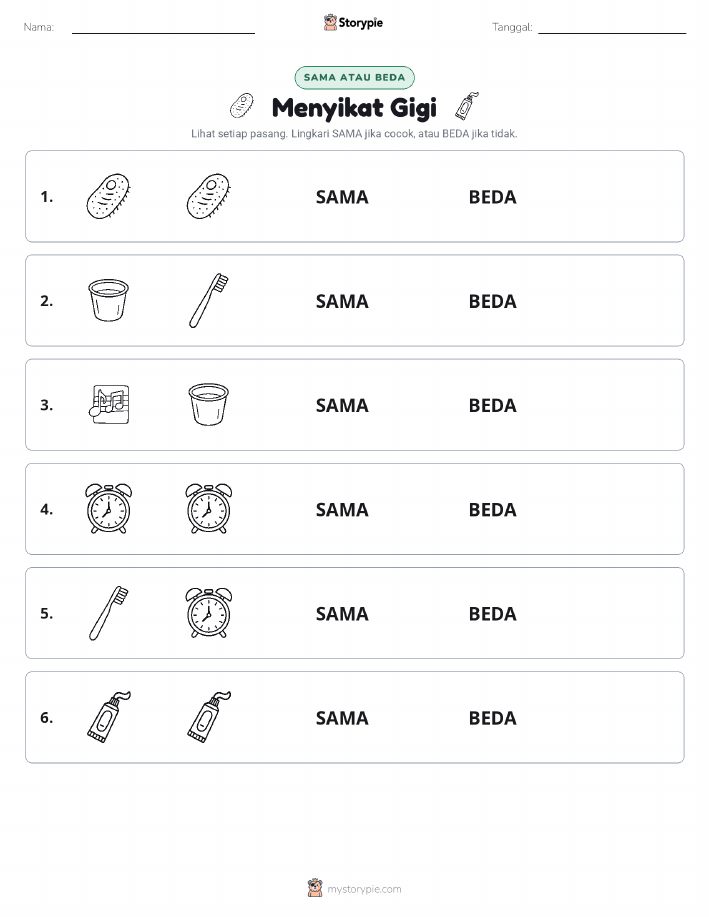
Task: Choose SAMA for question 1
Action: [342, 197]
